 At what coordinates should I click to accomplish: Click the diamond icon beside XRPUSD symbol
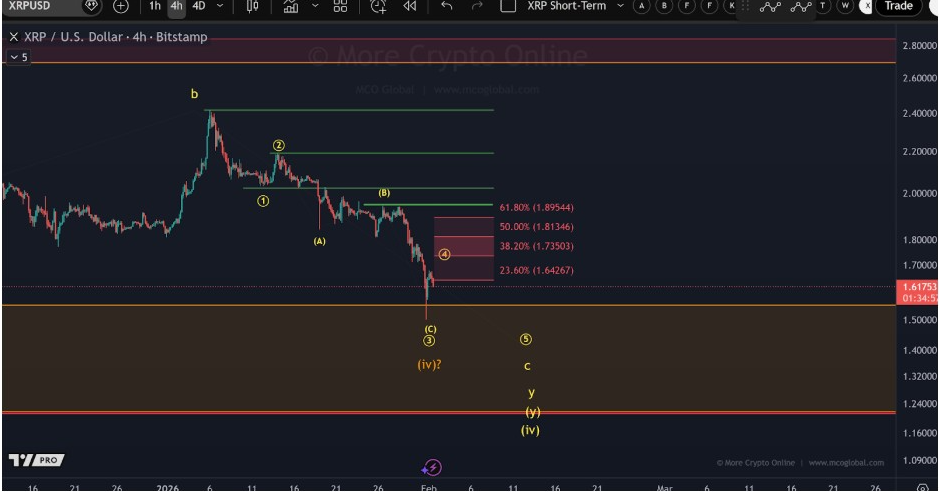(x=91, y=6)
